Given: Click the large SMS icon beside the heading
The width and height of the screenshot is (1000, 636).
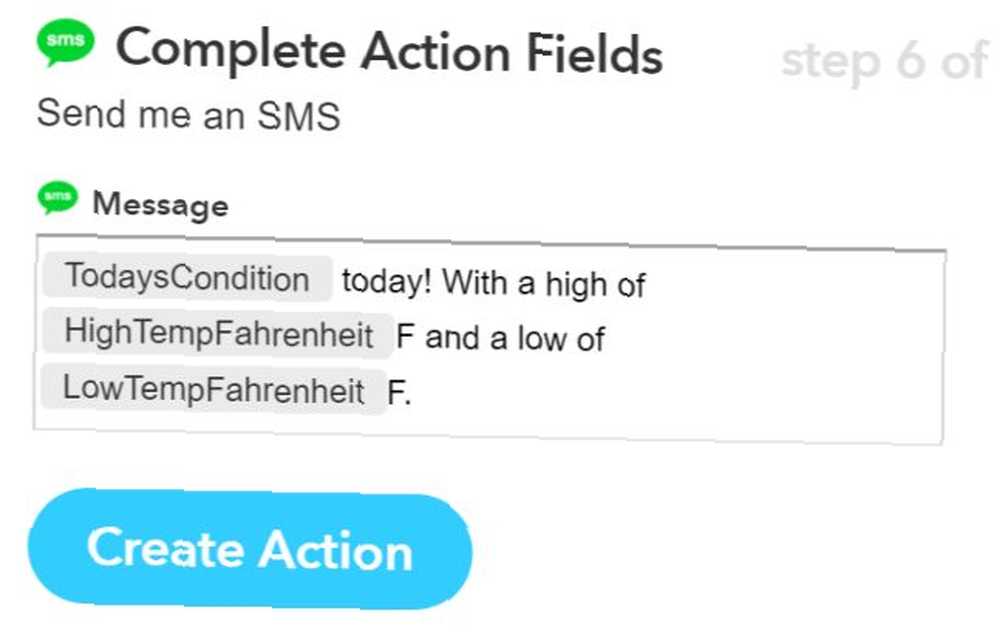Looking at the screenshot, I should (x=65, y=43).
